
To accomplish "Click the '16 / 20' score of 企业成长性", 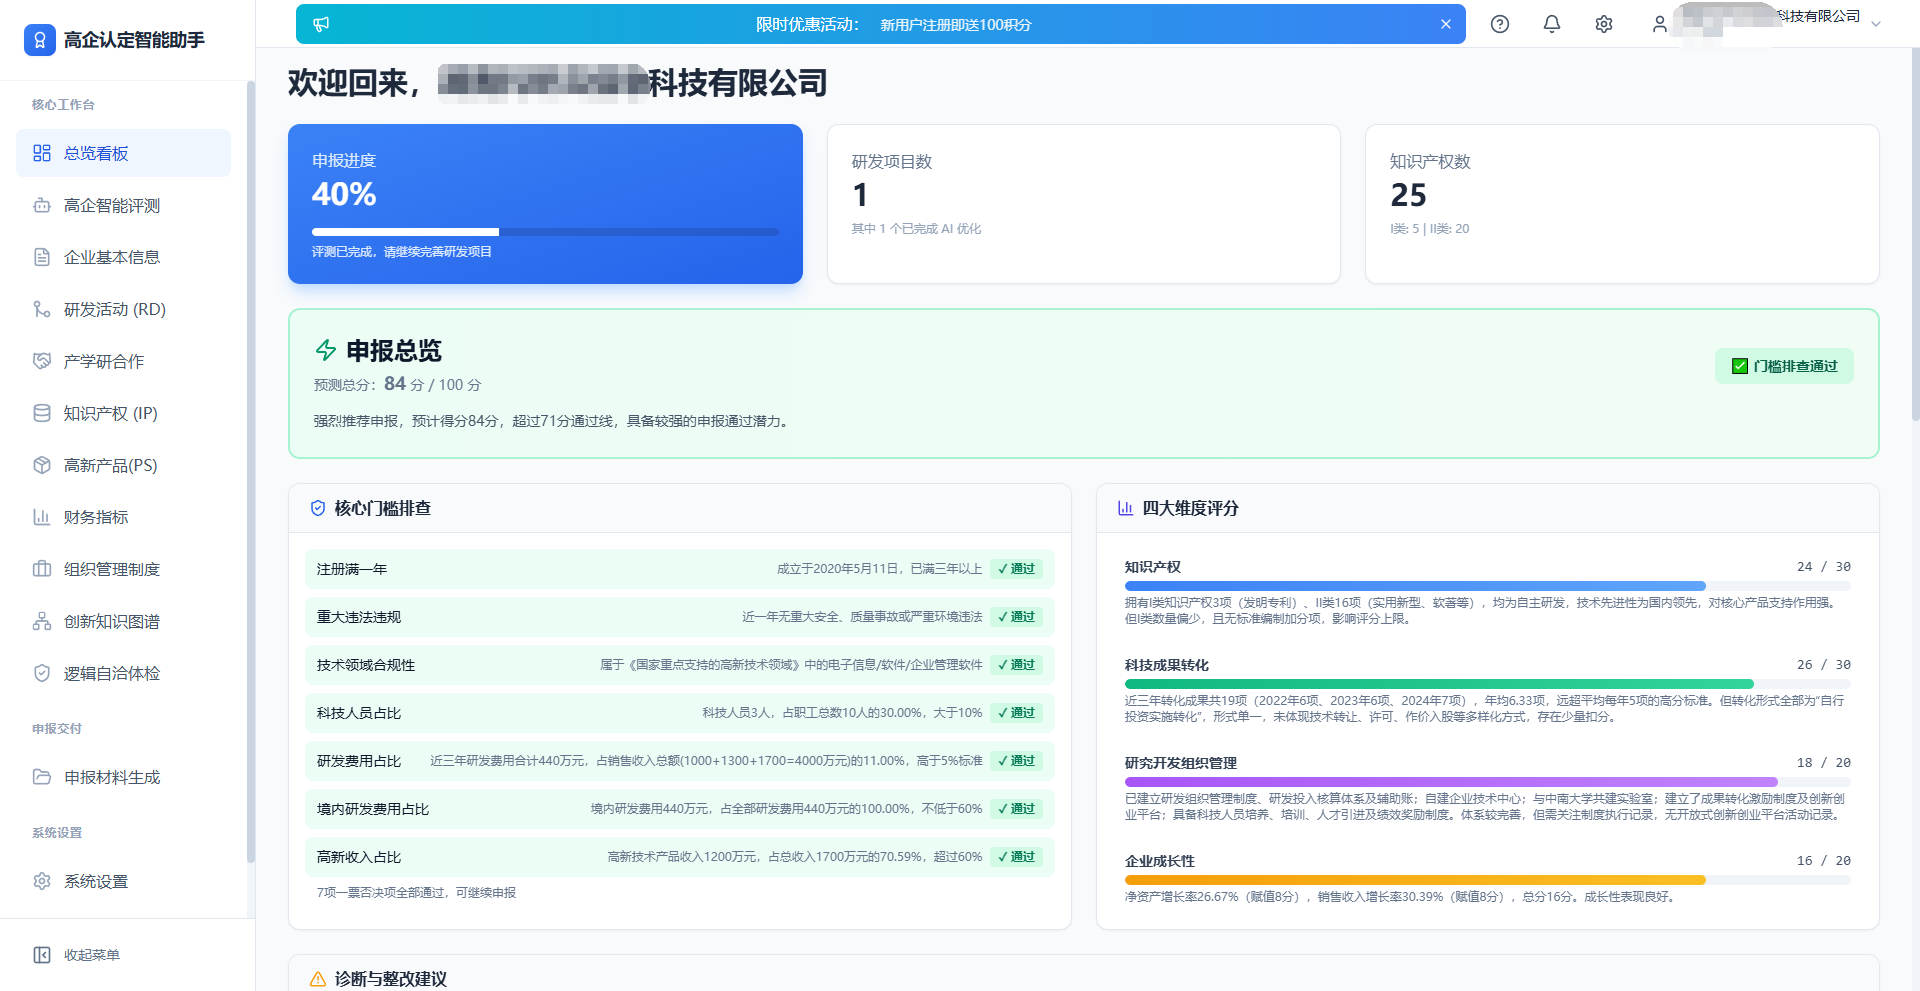I will pos(1824,861).
